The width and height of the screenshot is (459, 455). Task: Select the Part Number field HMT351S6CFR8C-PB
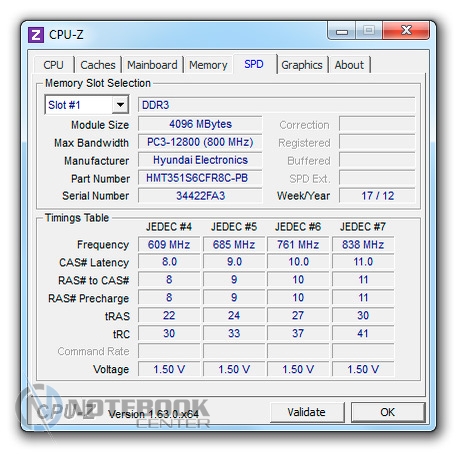[200, 178]
